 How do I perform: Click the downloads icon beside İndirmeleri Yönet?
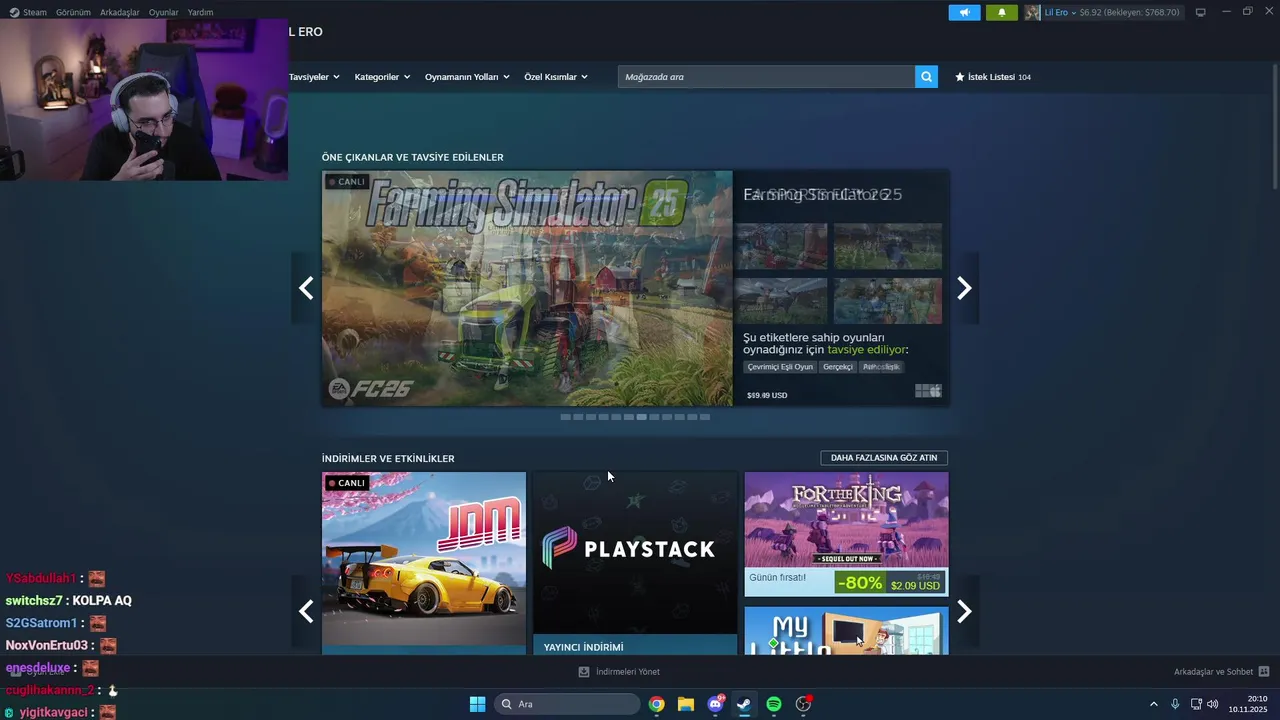(x=584, y=672)
